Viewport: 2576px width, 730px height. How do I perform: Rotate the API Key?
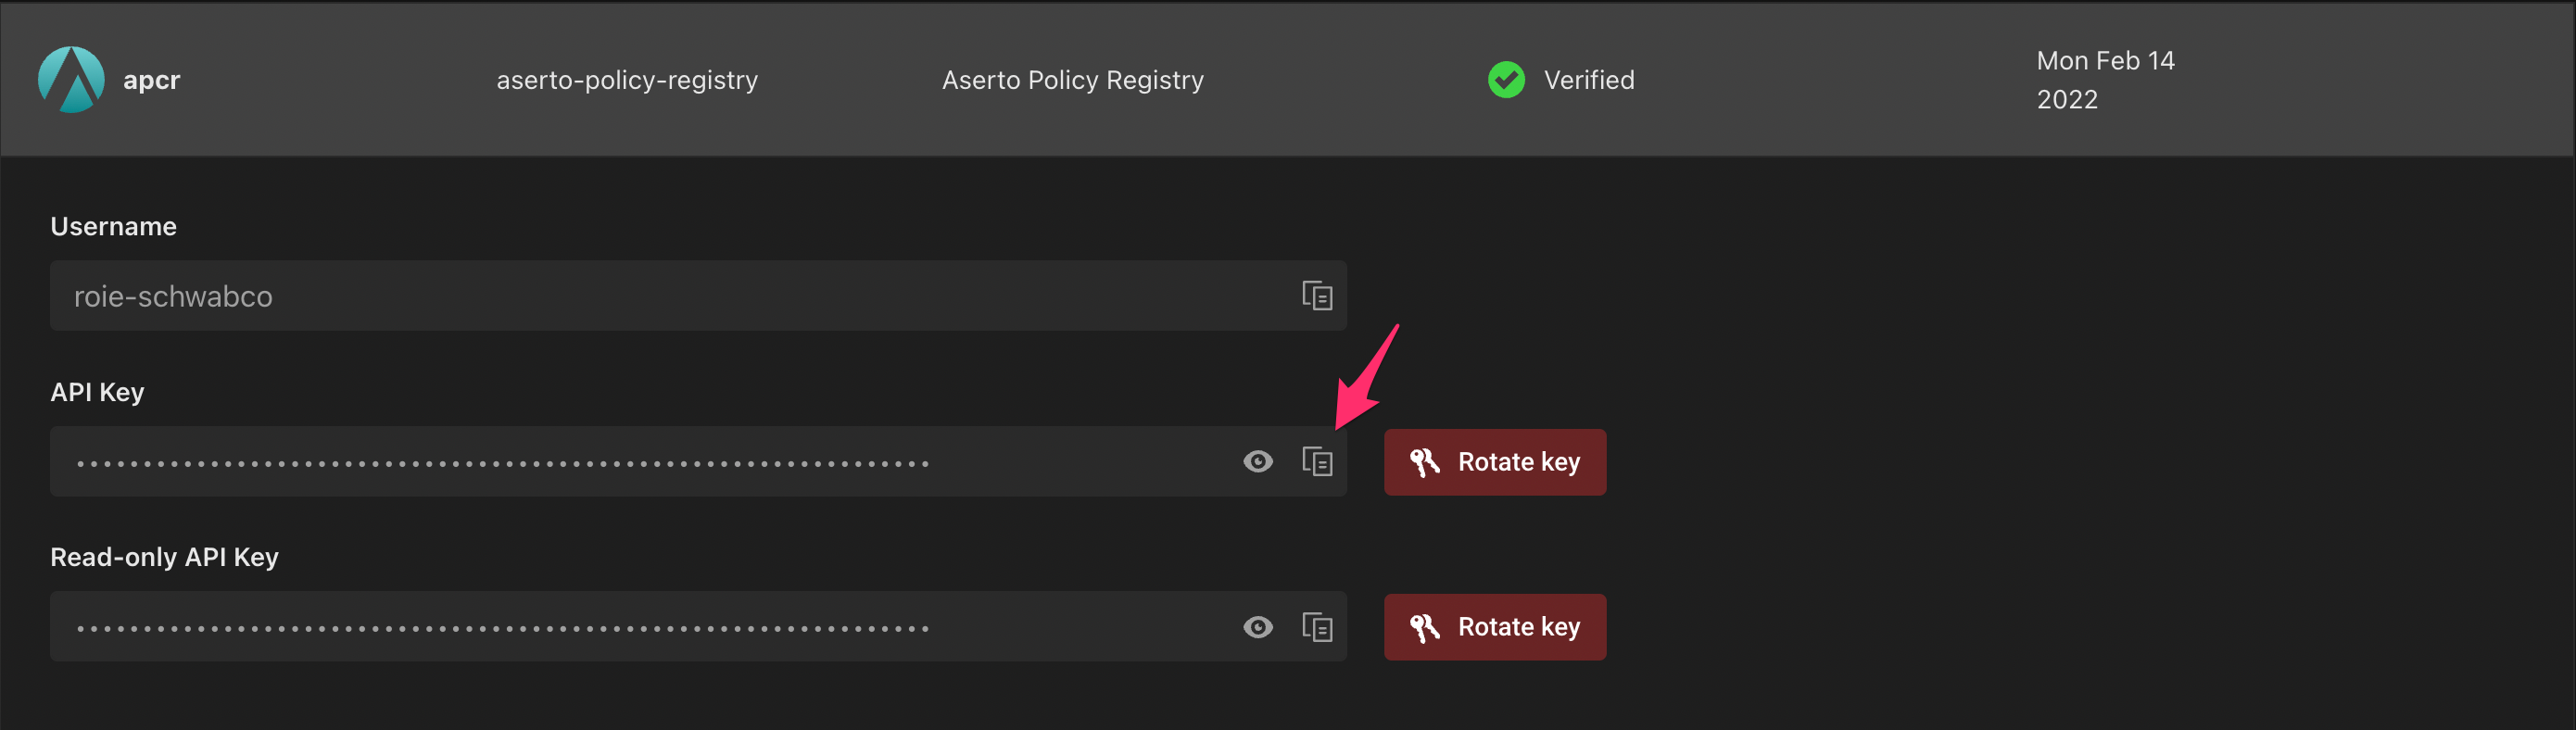pos(1494,462)
